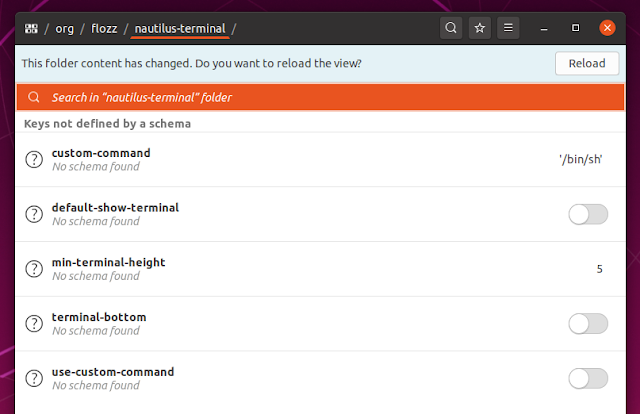This screenshot has width=640, height=414.
Task: Click question mark icon beside default-show-terminal
Action: [x=34, y=214]
